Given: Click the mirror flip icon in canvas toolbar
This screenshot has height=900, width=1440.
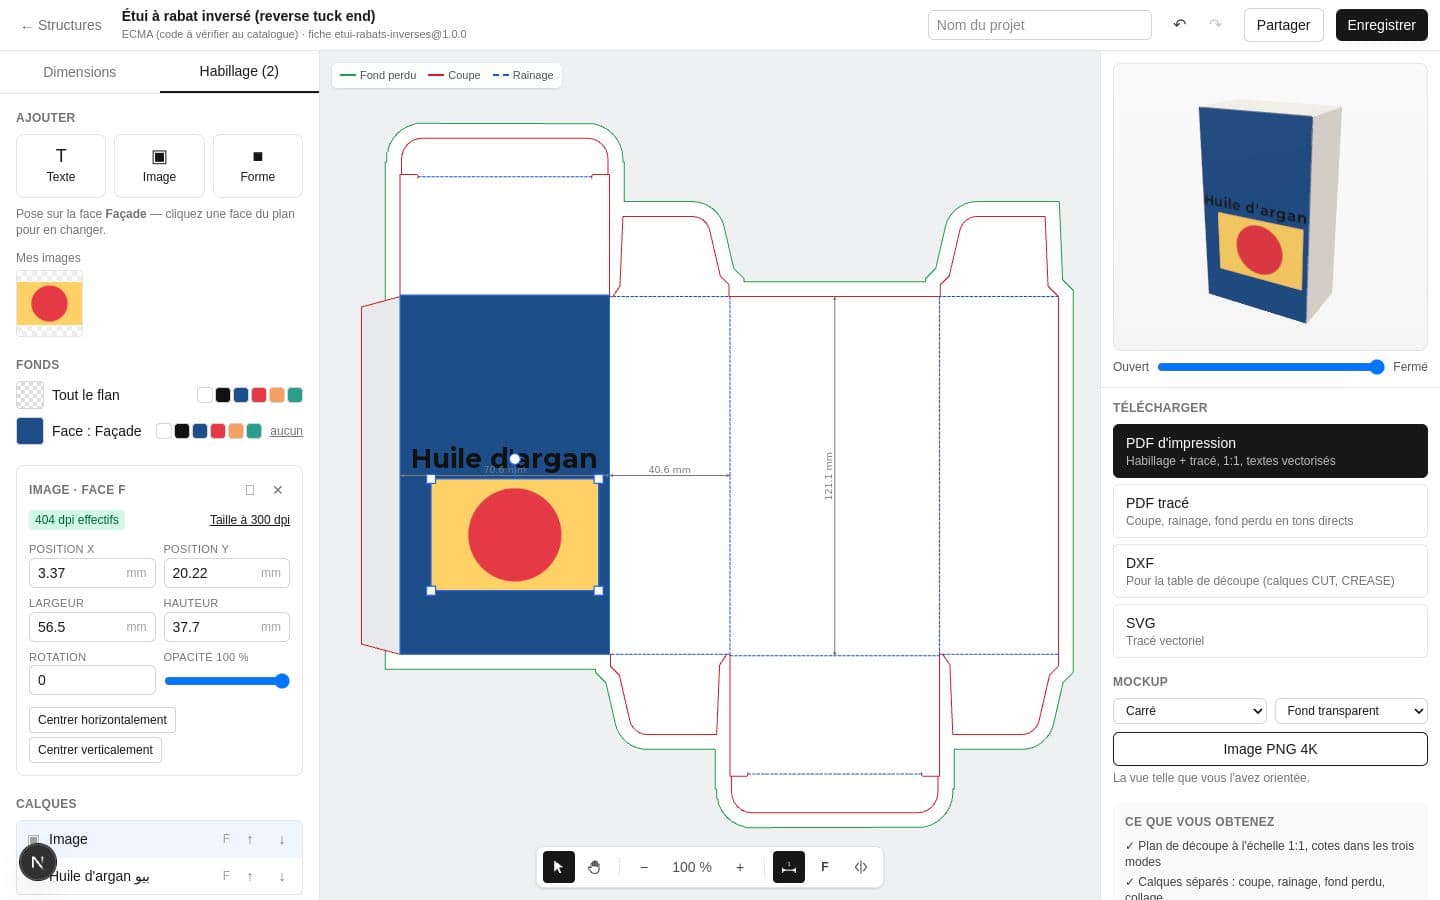Looking at the screenshot, I should point(861,867).
